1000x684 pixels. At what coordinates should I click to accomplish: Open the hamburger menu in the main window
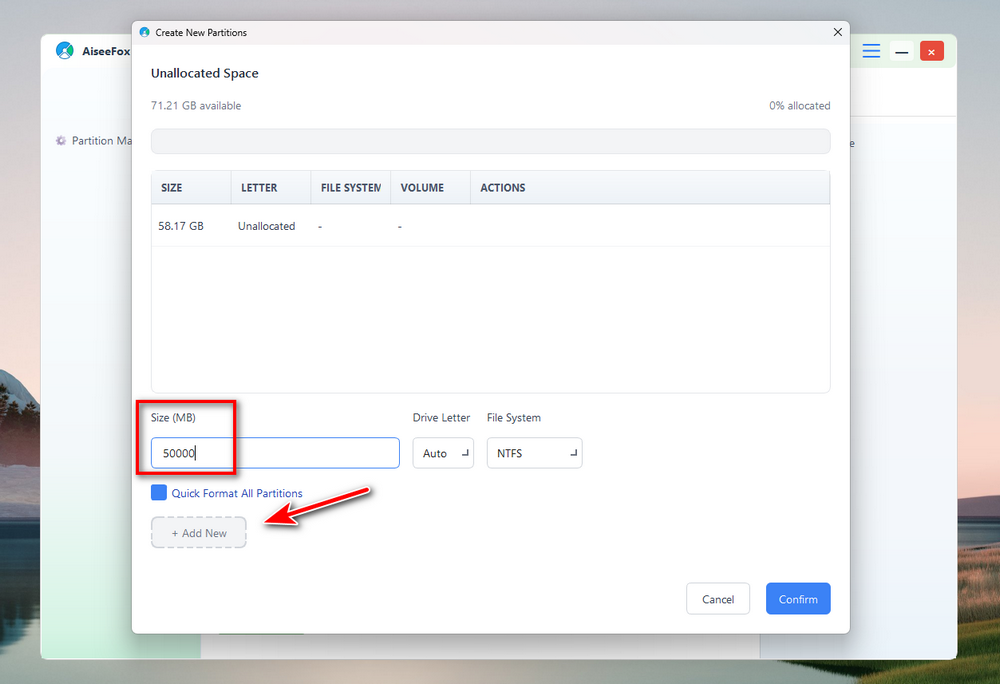click(x=871, y=51)
